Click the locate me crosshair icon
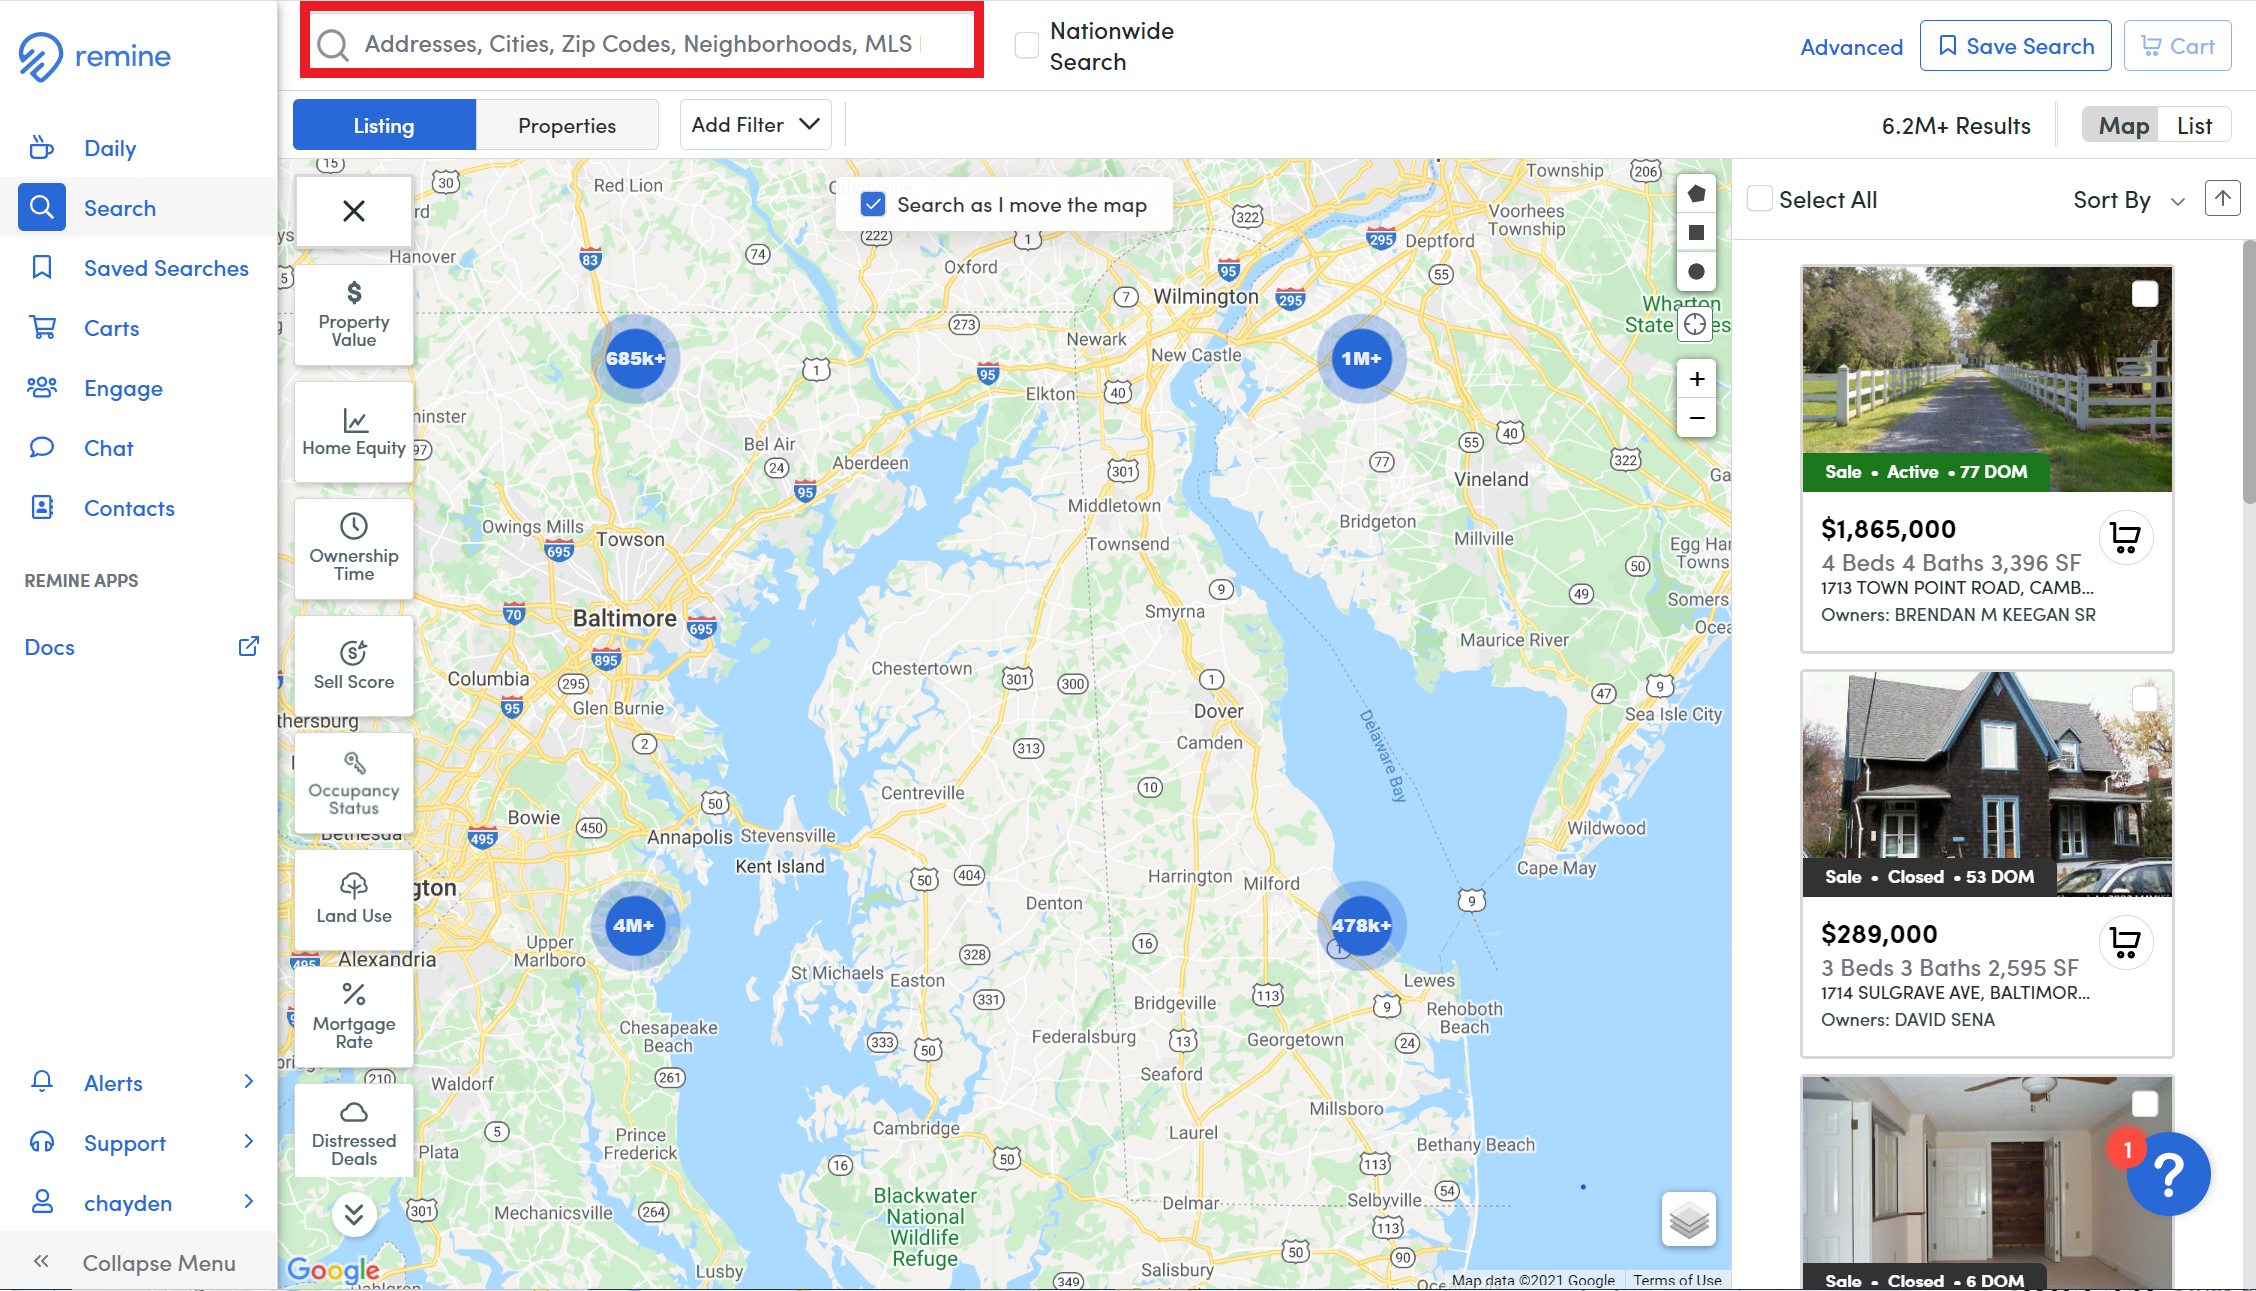Image resolution: width=2256 pixels, height=1291 pixels. [1696, 324]
